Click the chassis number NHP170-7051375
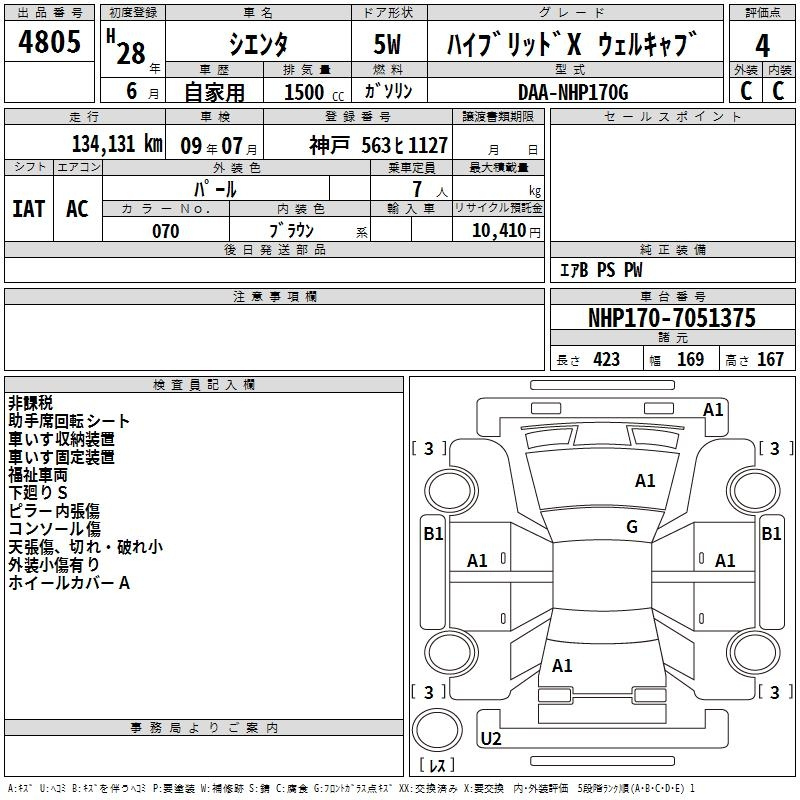The image size is (800, 800). 671,318
